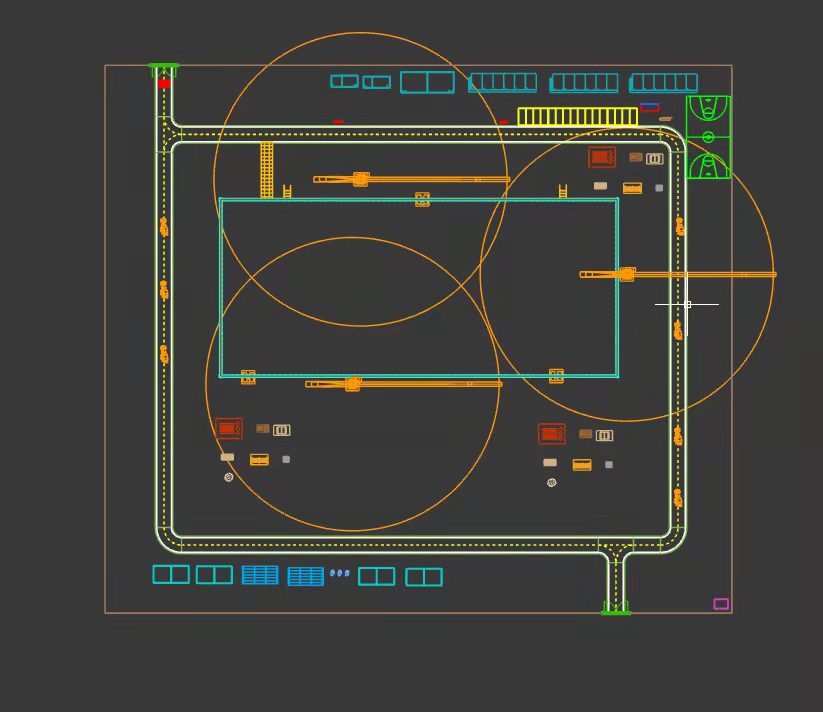The width and height of the screenshot is (823, 712).
Task: Select the leftmost small cyan box in the top row
Action: pyautogui.click(x=344, y=81)
